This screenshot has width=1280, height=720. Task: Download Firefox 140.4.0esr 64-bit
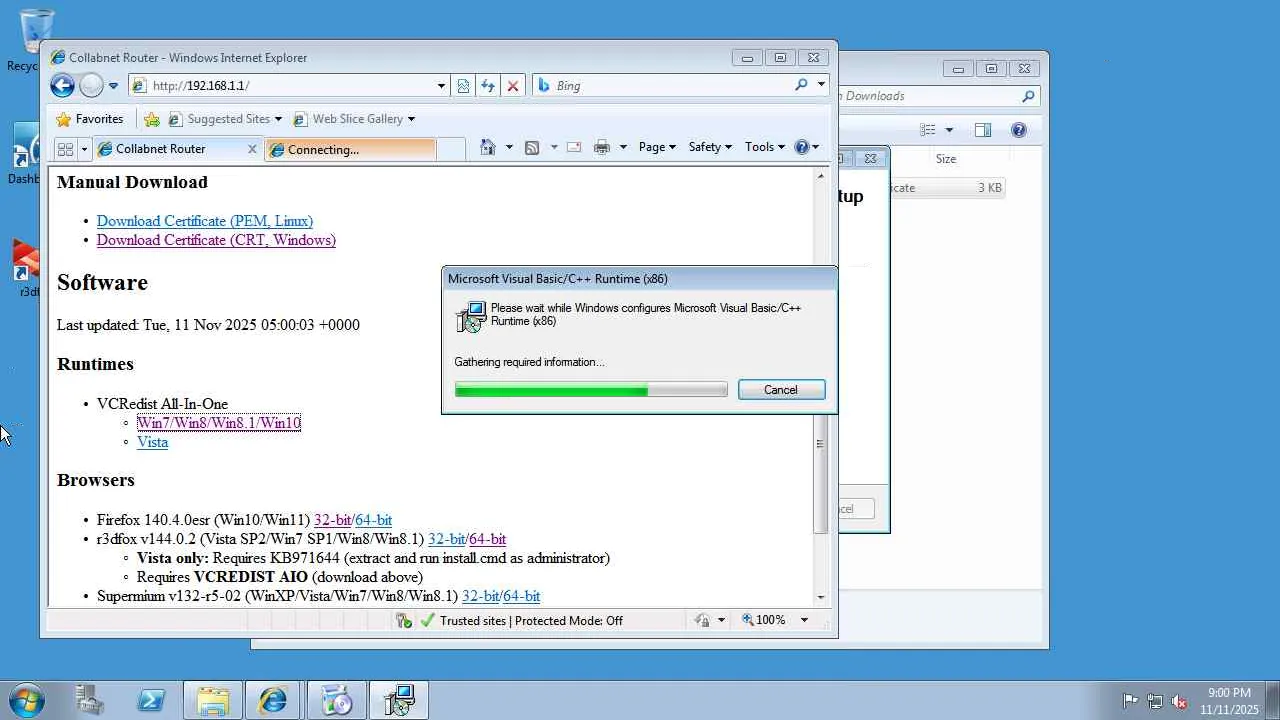pyautogui.click(x=373, y=520)
